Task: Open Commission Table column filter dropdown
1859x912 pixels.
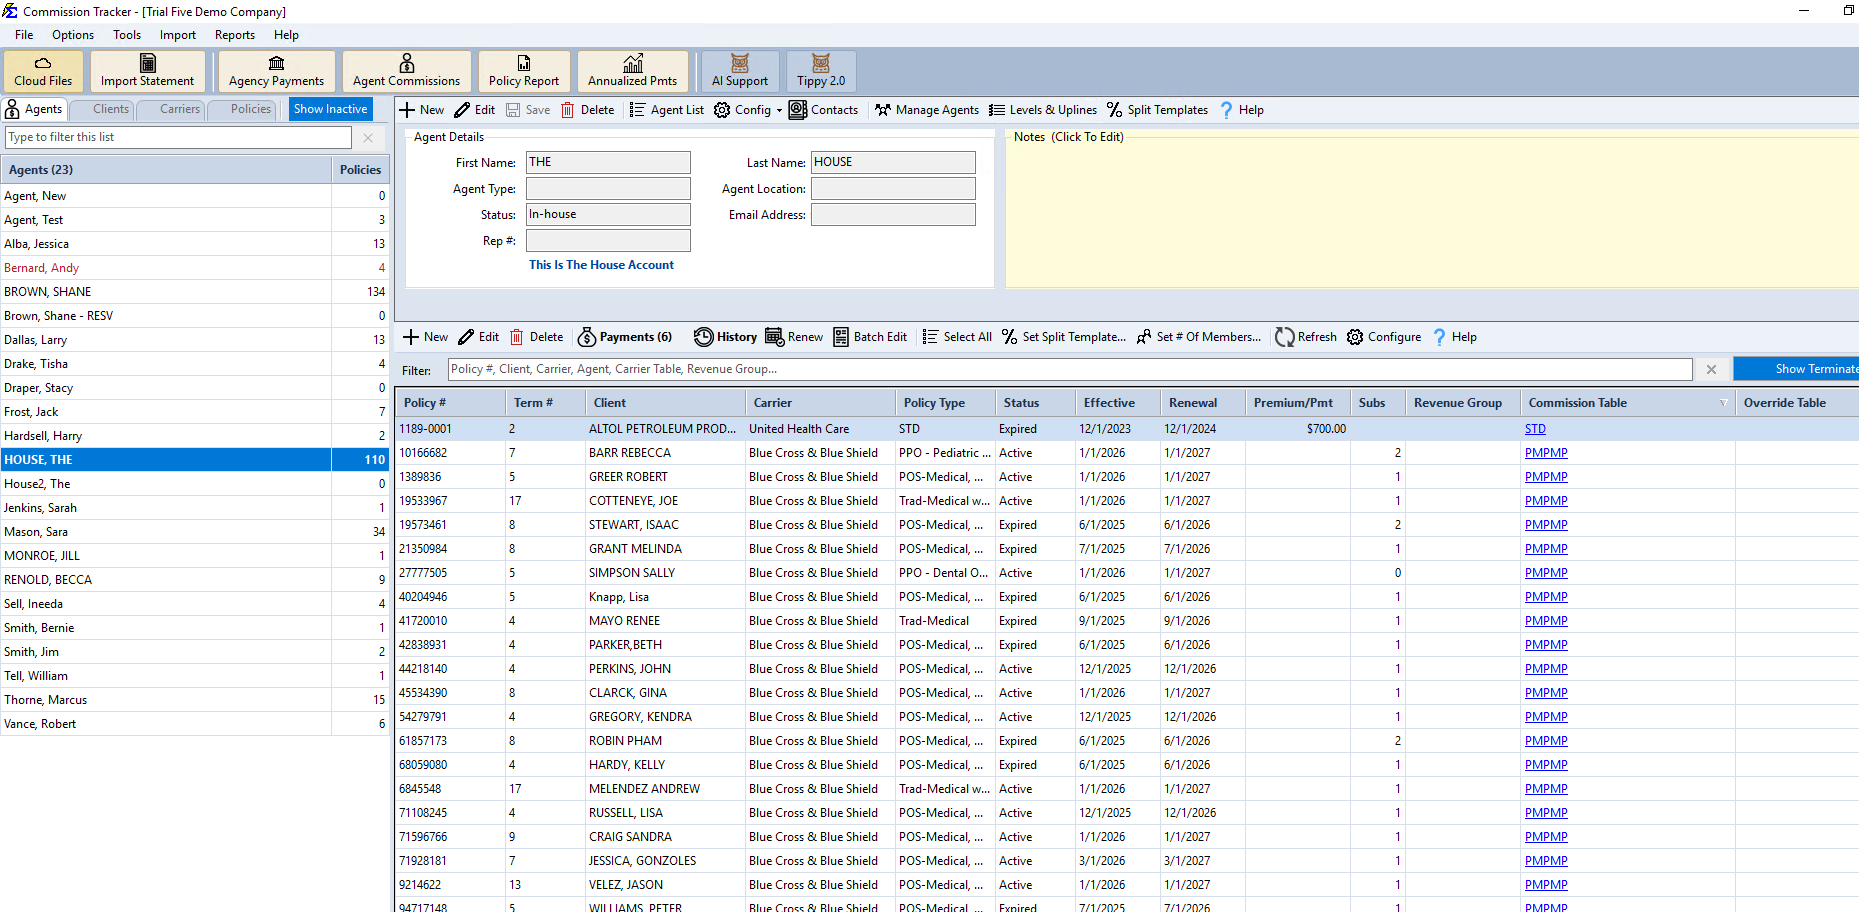Action: pos(1723,403)
